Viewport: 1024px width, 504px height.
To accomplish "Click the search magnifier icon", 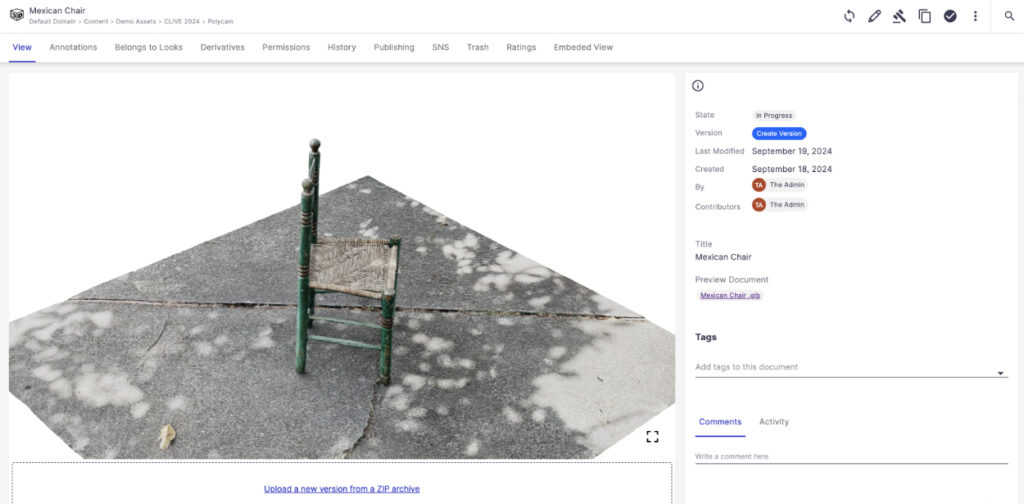I will pos(1009,16).
